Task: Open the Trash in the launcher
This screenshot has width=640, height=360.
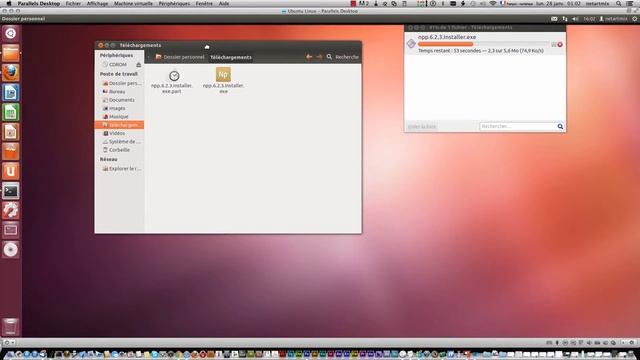Action: point(11,327)
